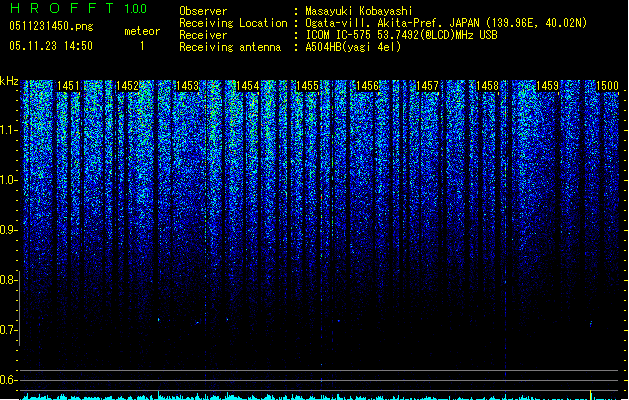Click the 'Observer' field label

pyautogui.click(x=203, y=11)
